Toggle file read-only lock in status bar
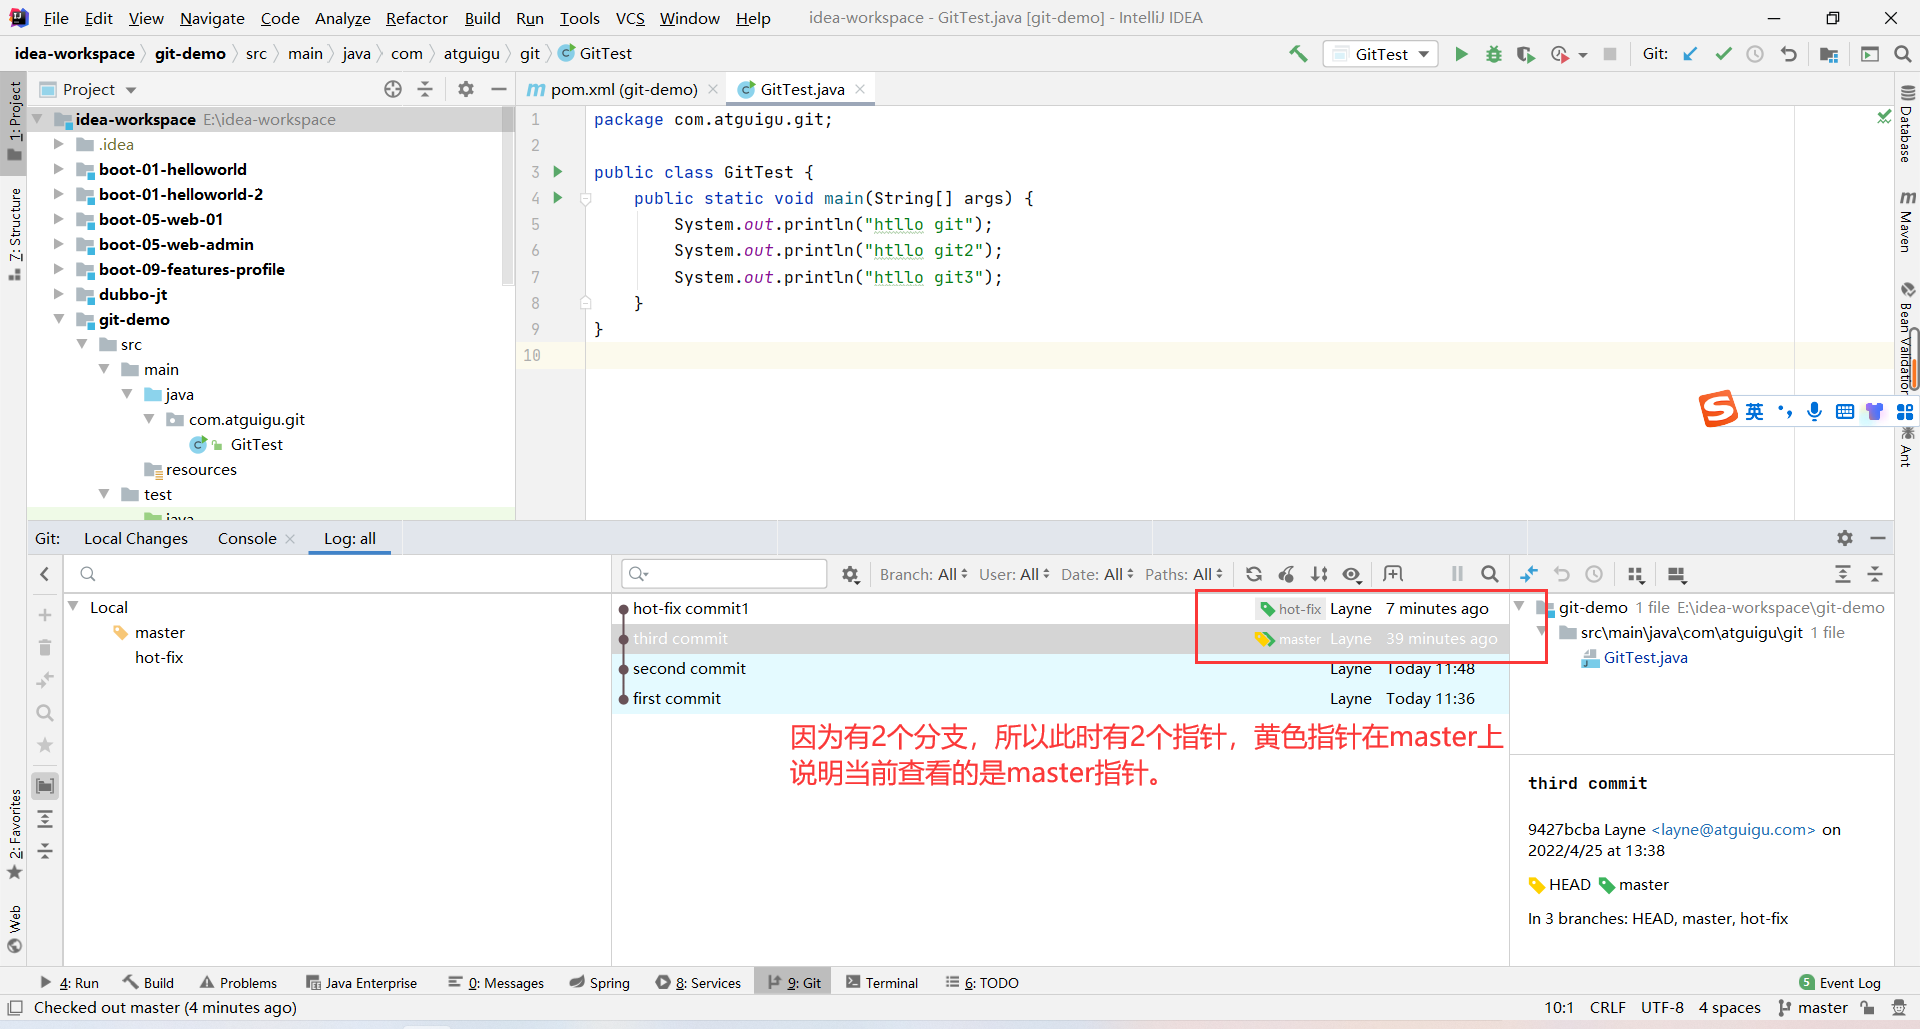This screenshot has width=1920, height=1029. coord(1867,1008)
